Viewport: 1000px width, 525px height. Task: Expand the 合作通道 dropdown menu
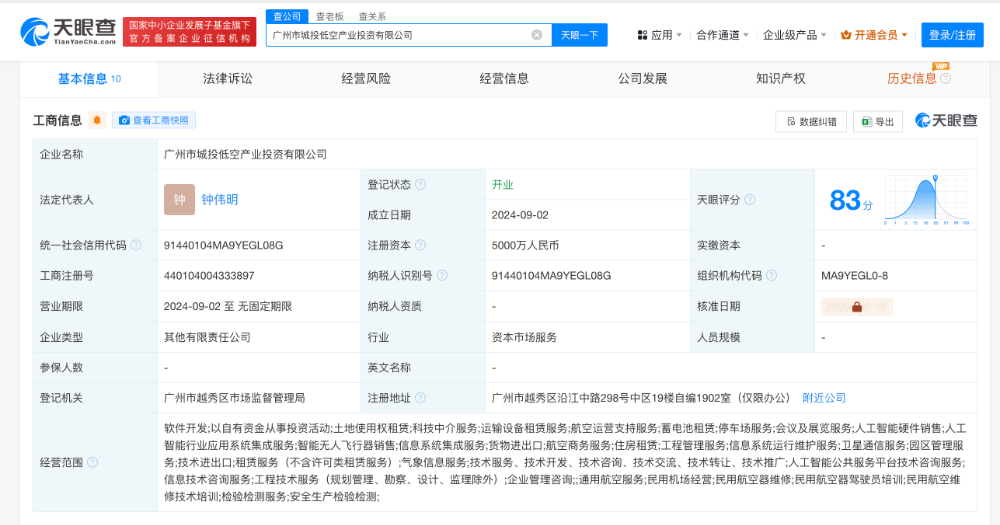point(722,35)
